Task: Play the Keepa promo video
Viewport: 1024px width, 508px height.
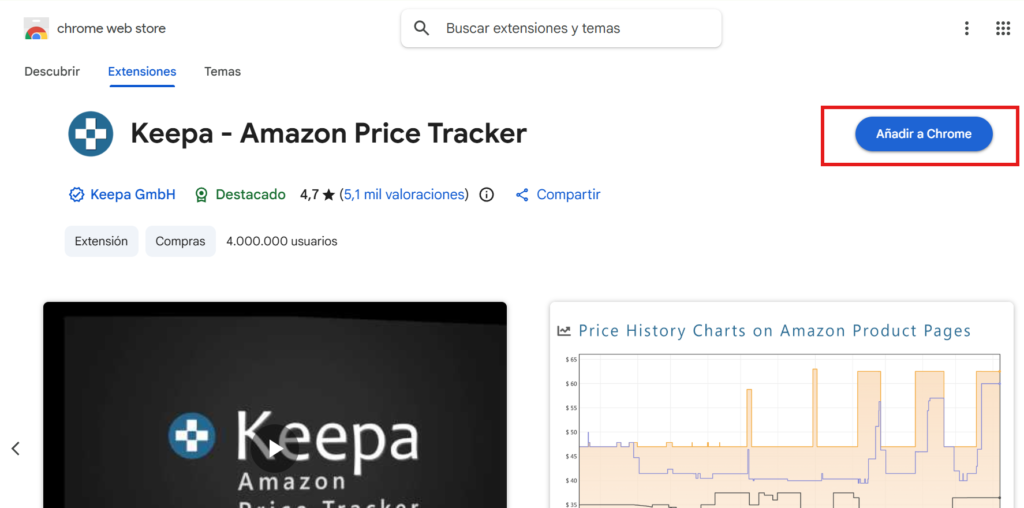Action: pyautogui.click(x=275, y=448)
